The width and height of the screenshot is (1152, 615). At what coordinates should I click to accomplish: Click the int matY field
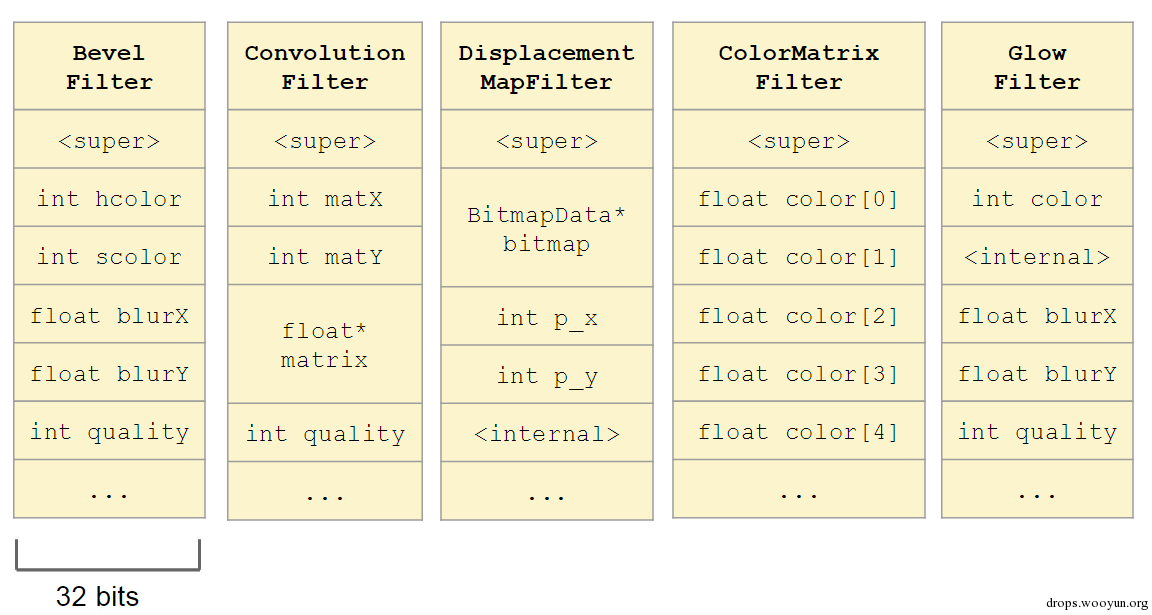[325, 256]
